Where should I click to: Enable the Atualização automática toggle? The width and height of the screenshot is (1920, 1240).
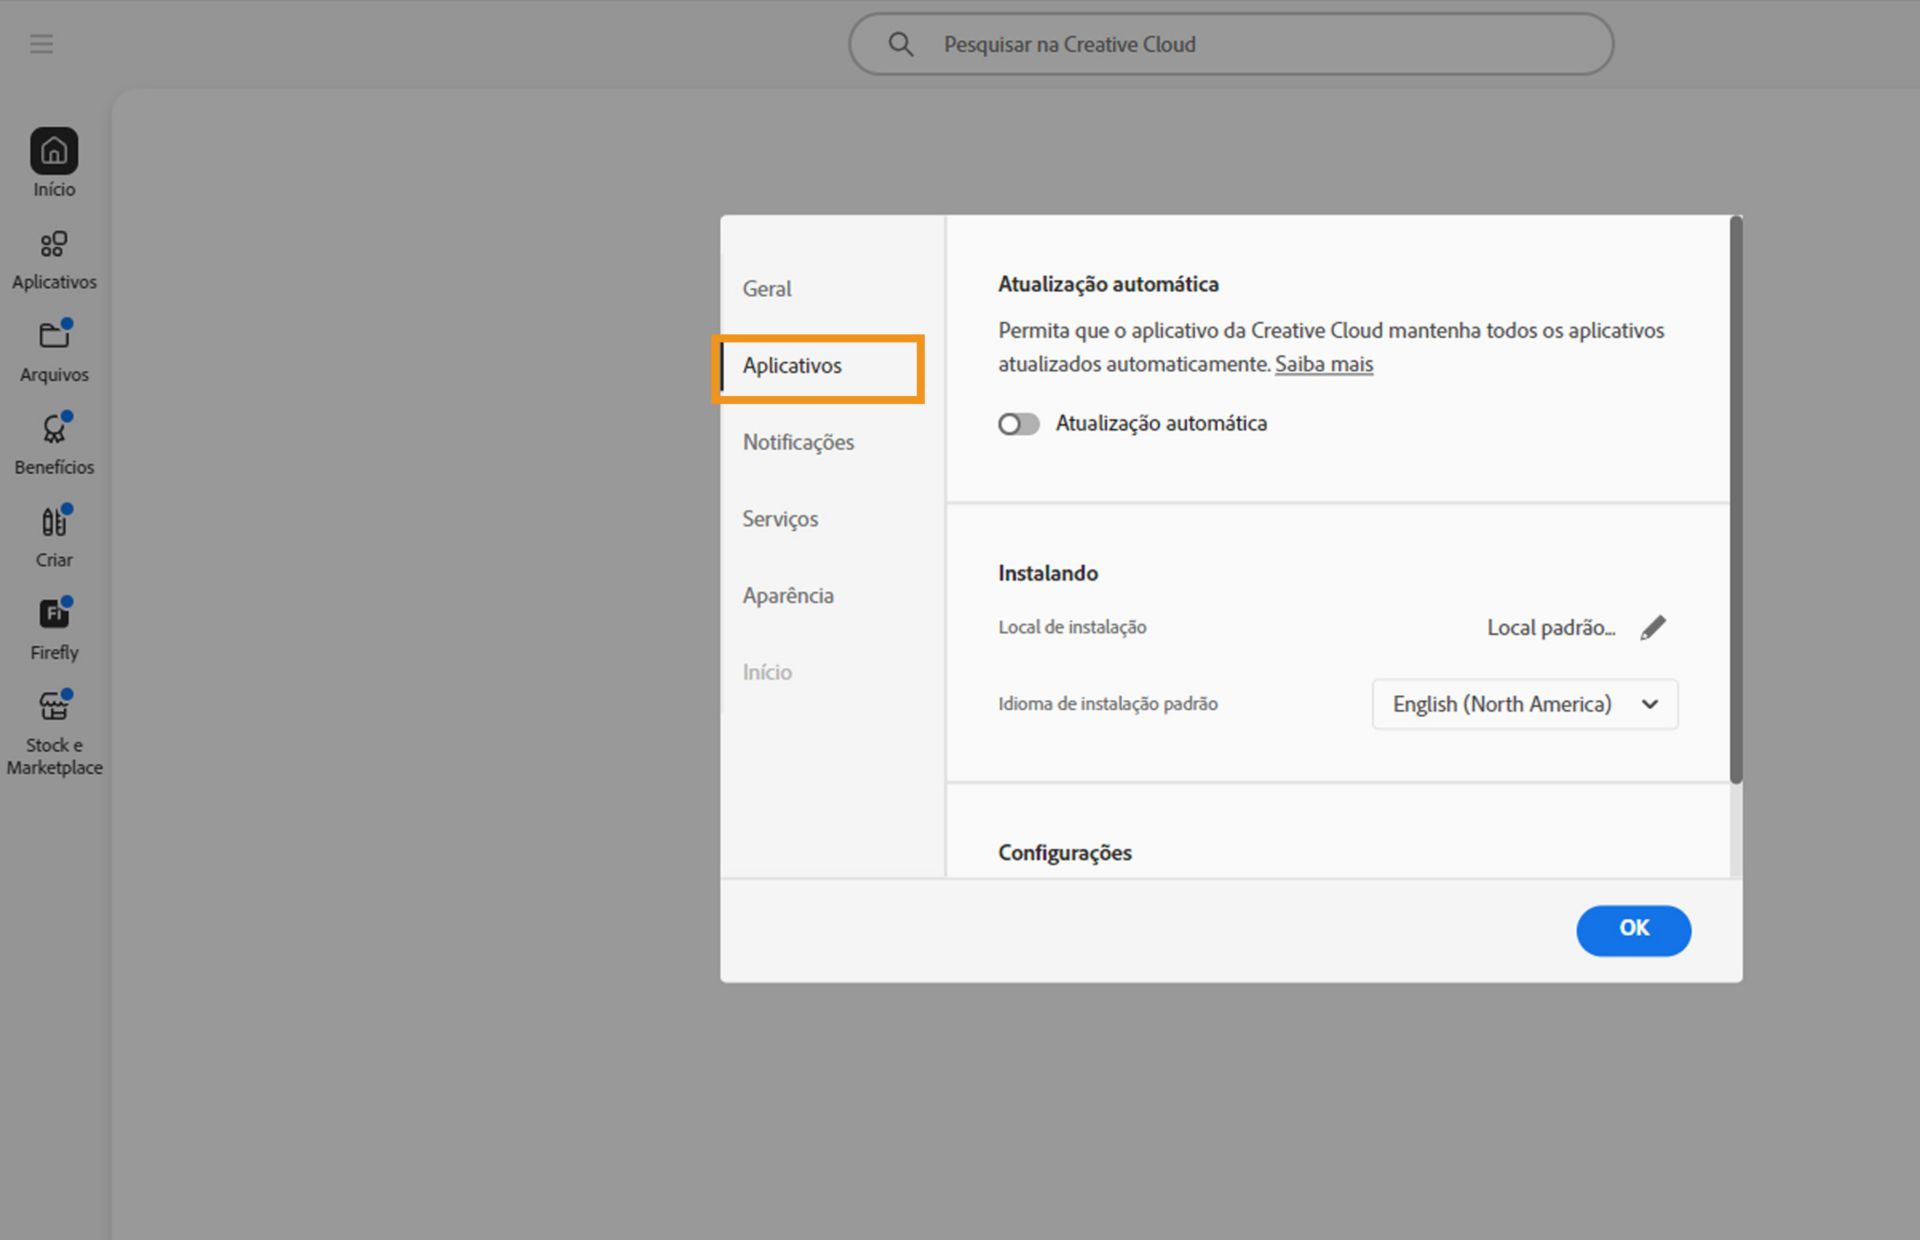(1018, 424)
